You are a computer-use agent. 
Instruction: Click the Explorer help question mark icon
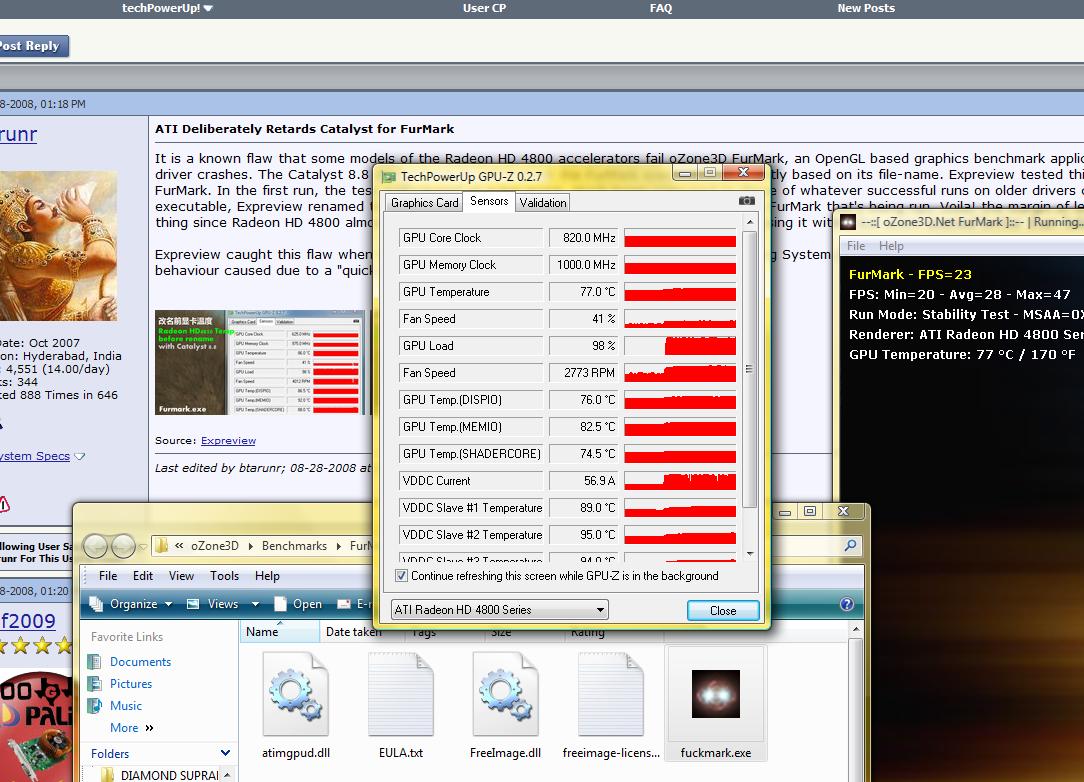click(847, 604)
